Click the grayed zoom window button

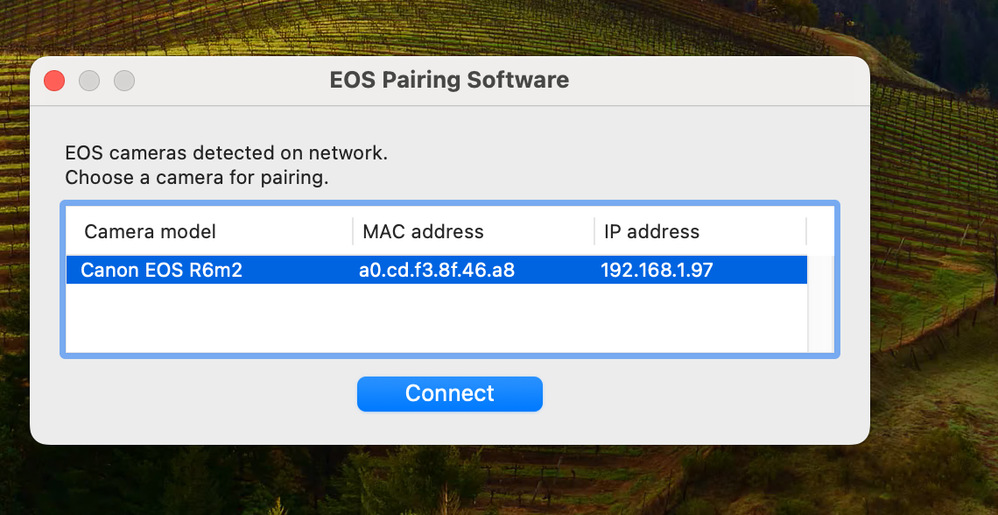pyautogui.click(x=124, y=80)
